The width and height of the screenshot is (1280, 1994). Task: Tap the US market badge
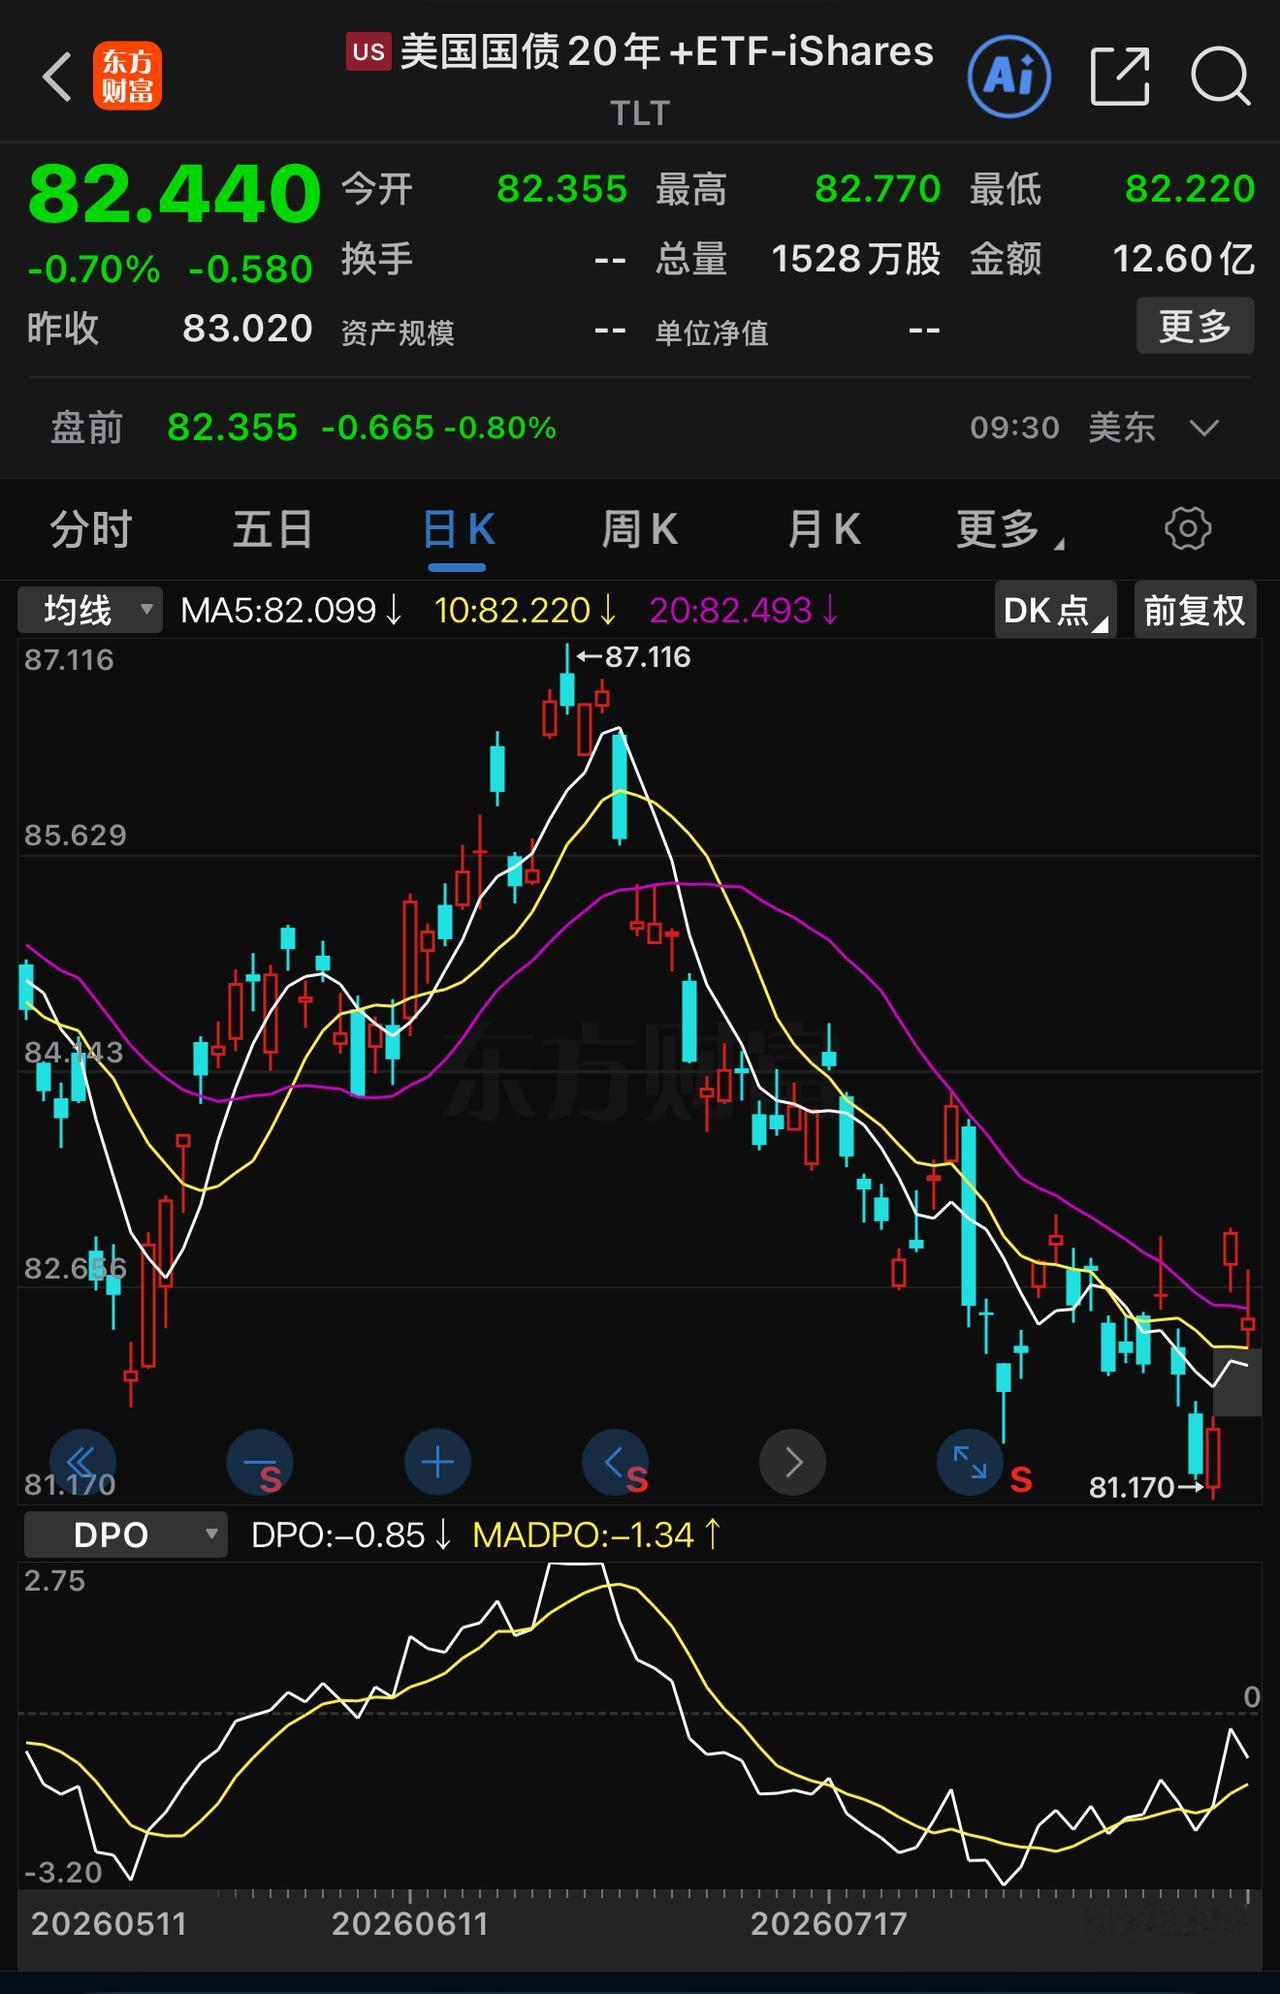(x=368, y=52)
